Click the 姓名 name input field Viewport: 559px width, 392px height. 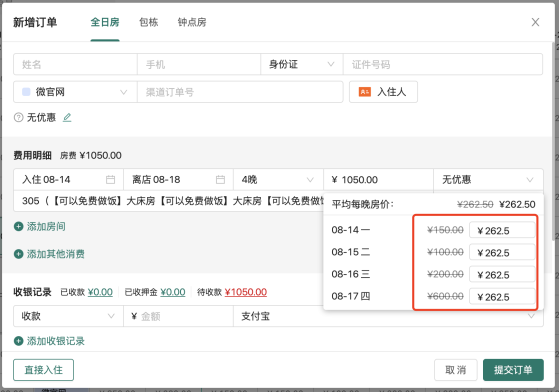point(75,65)
